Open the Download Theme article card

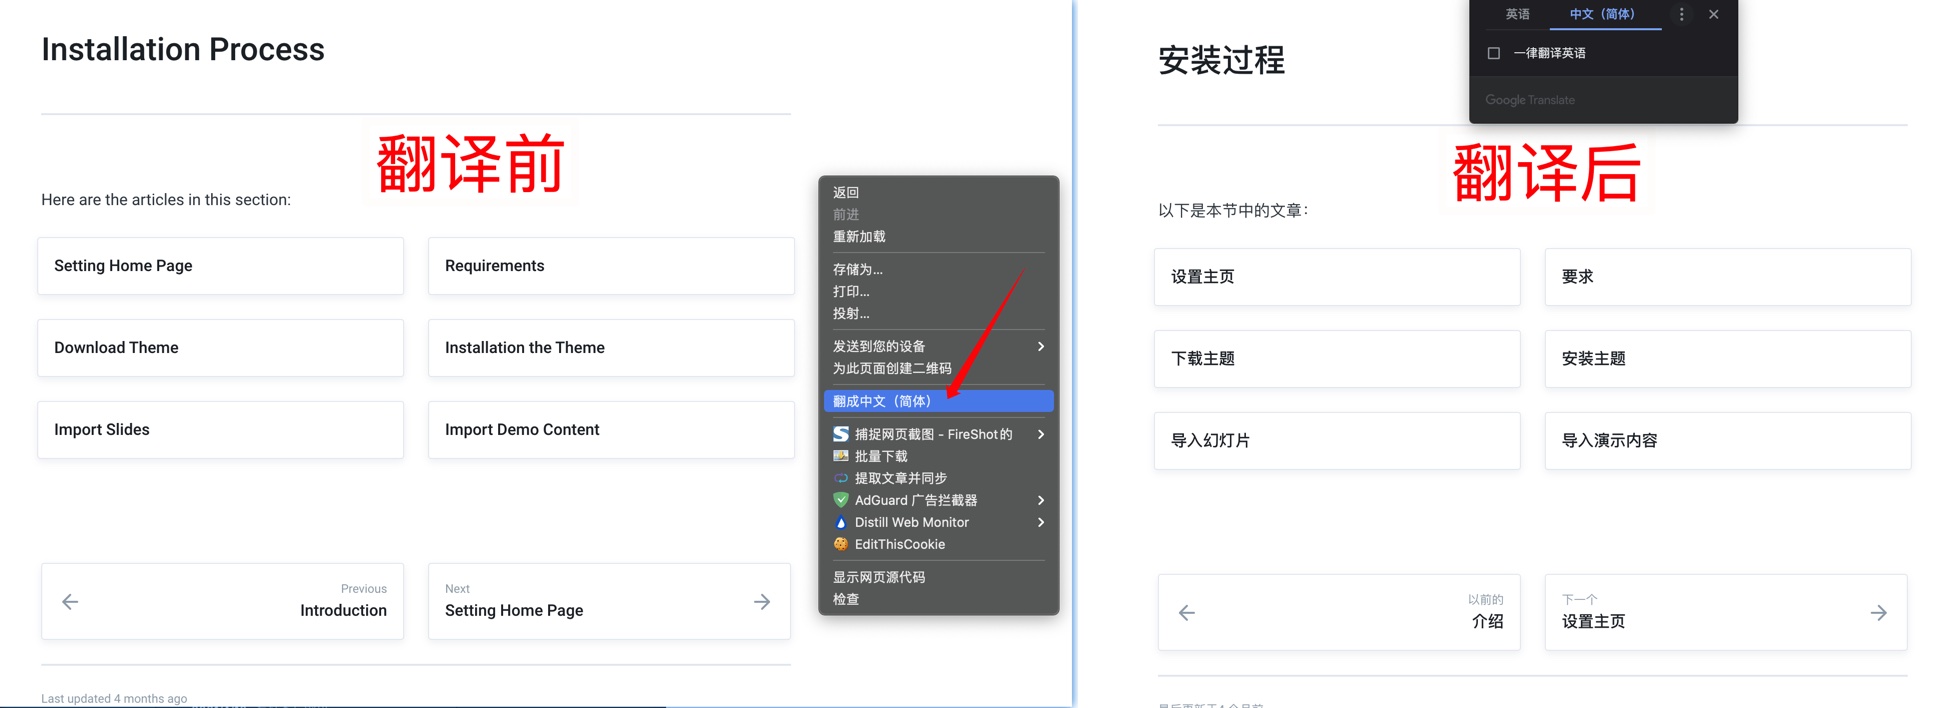tap(221, 348)
